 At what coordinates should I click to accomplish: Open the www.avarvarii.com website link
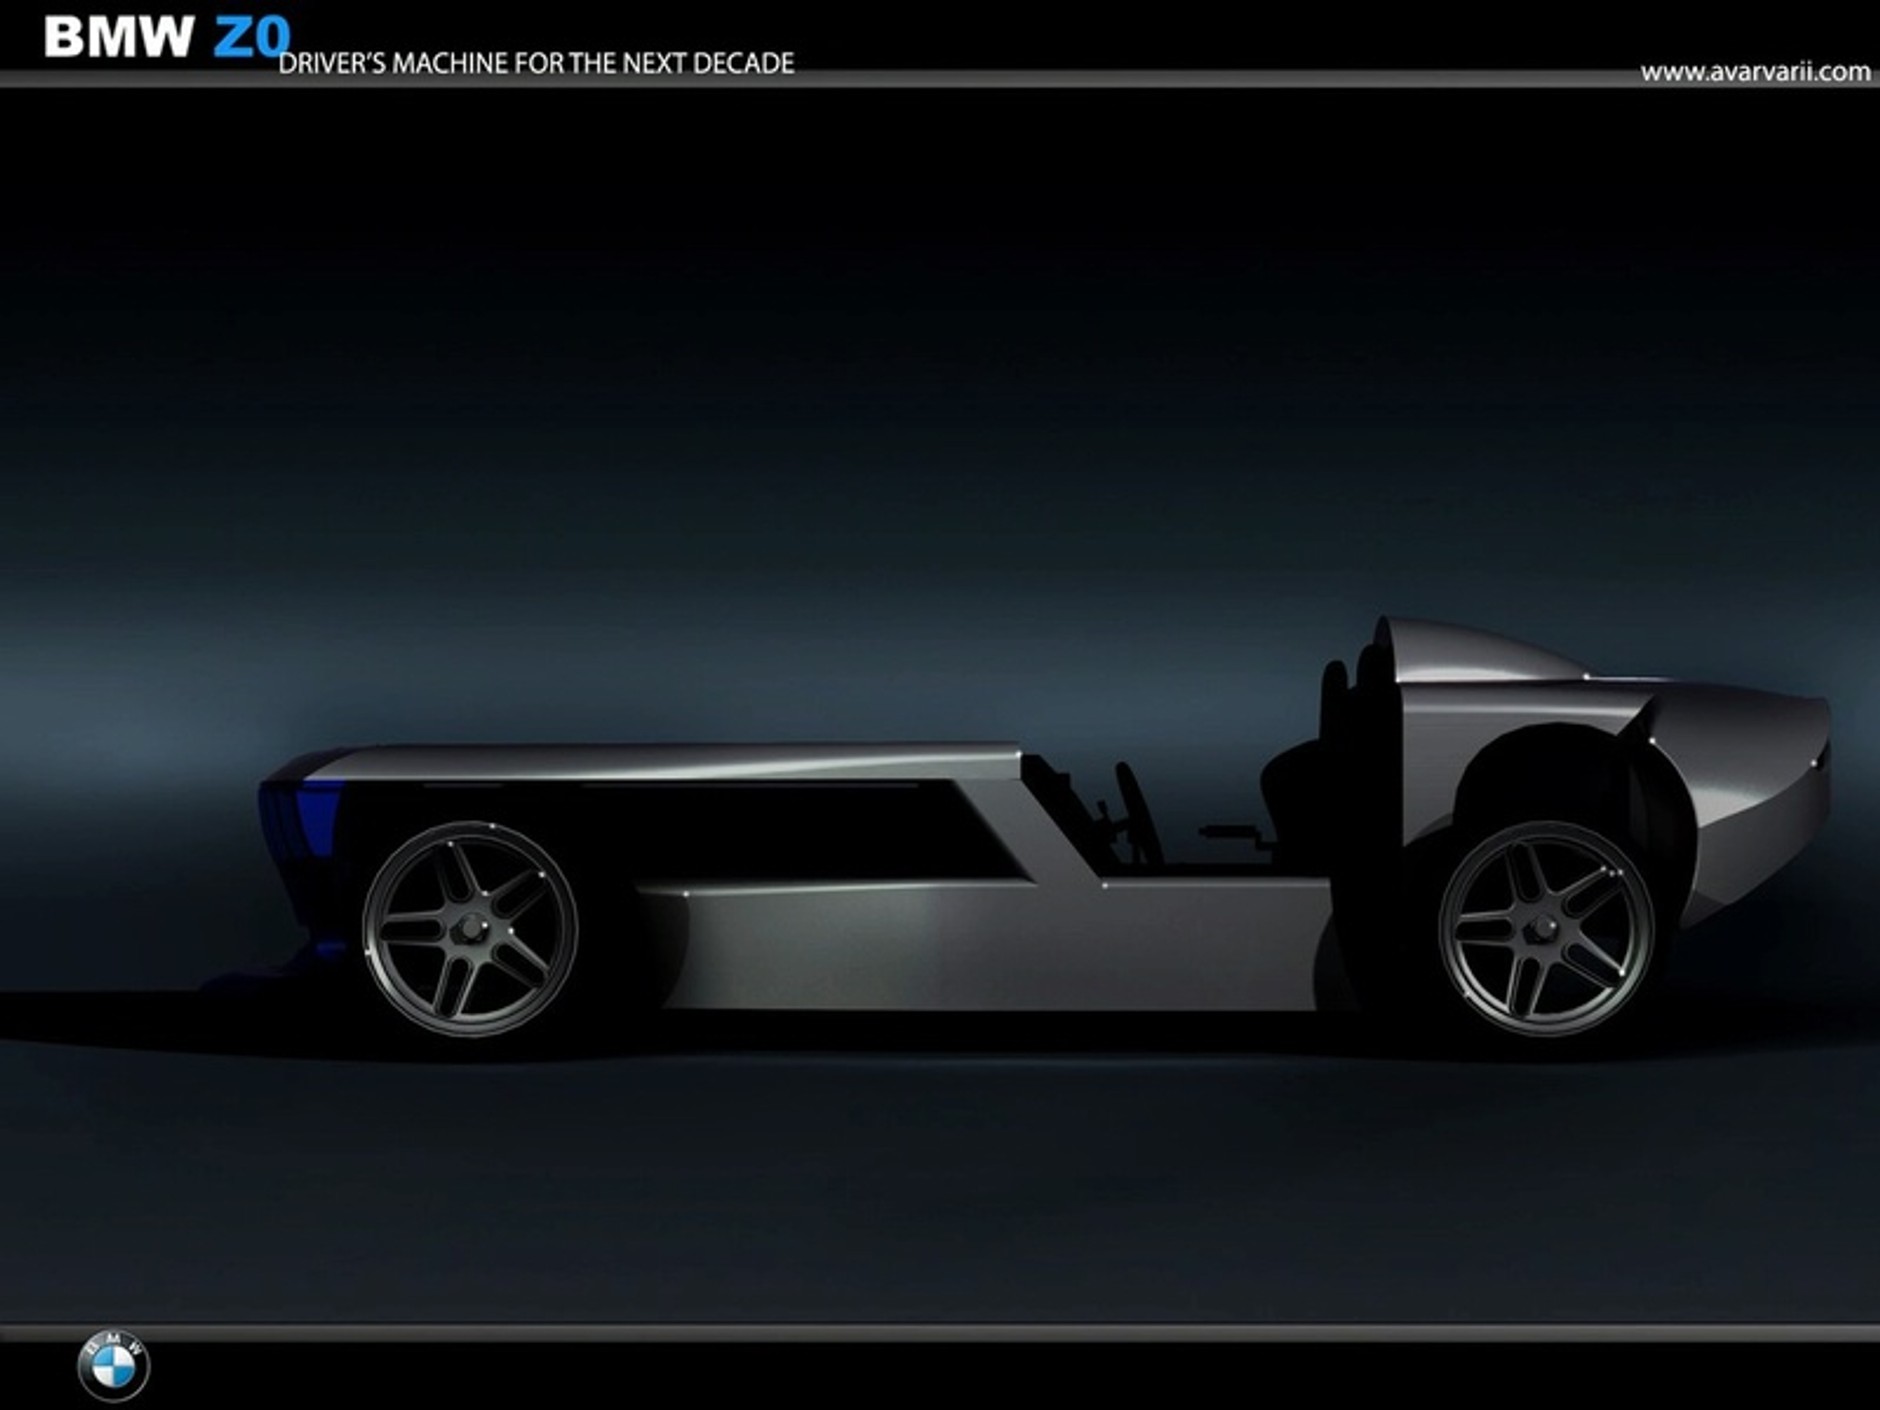1755,72
